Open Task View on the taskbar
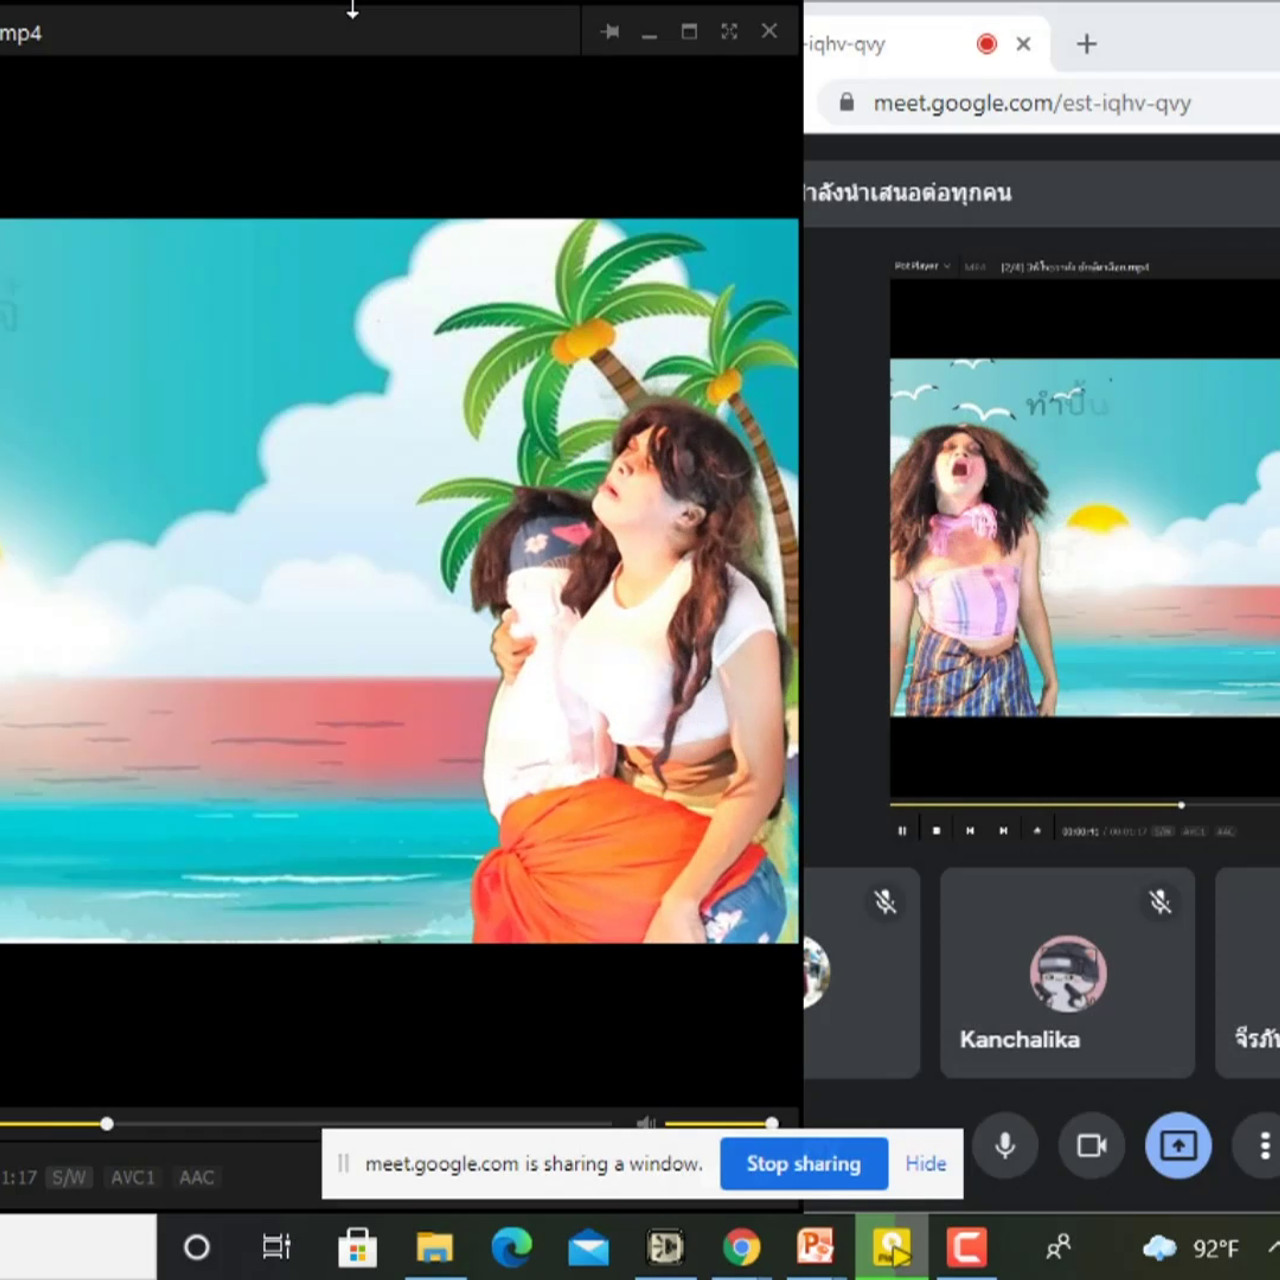 pyautogui.click(x=277, y=1247)
